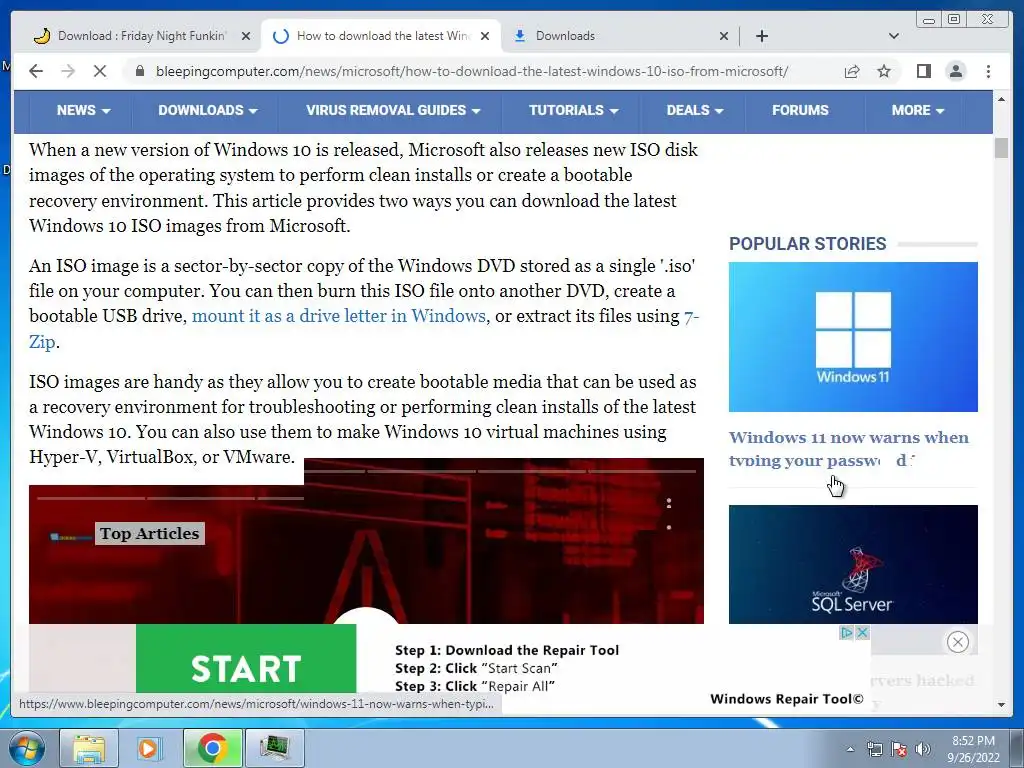This screenshot has height=768, width=1024.
Task: Click the AdChoices triangle icon
Action: tap(846, 633)
